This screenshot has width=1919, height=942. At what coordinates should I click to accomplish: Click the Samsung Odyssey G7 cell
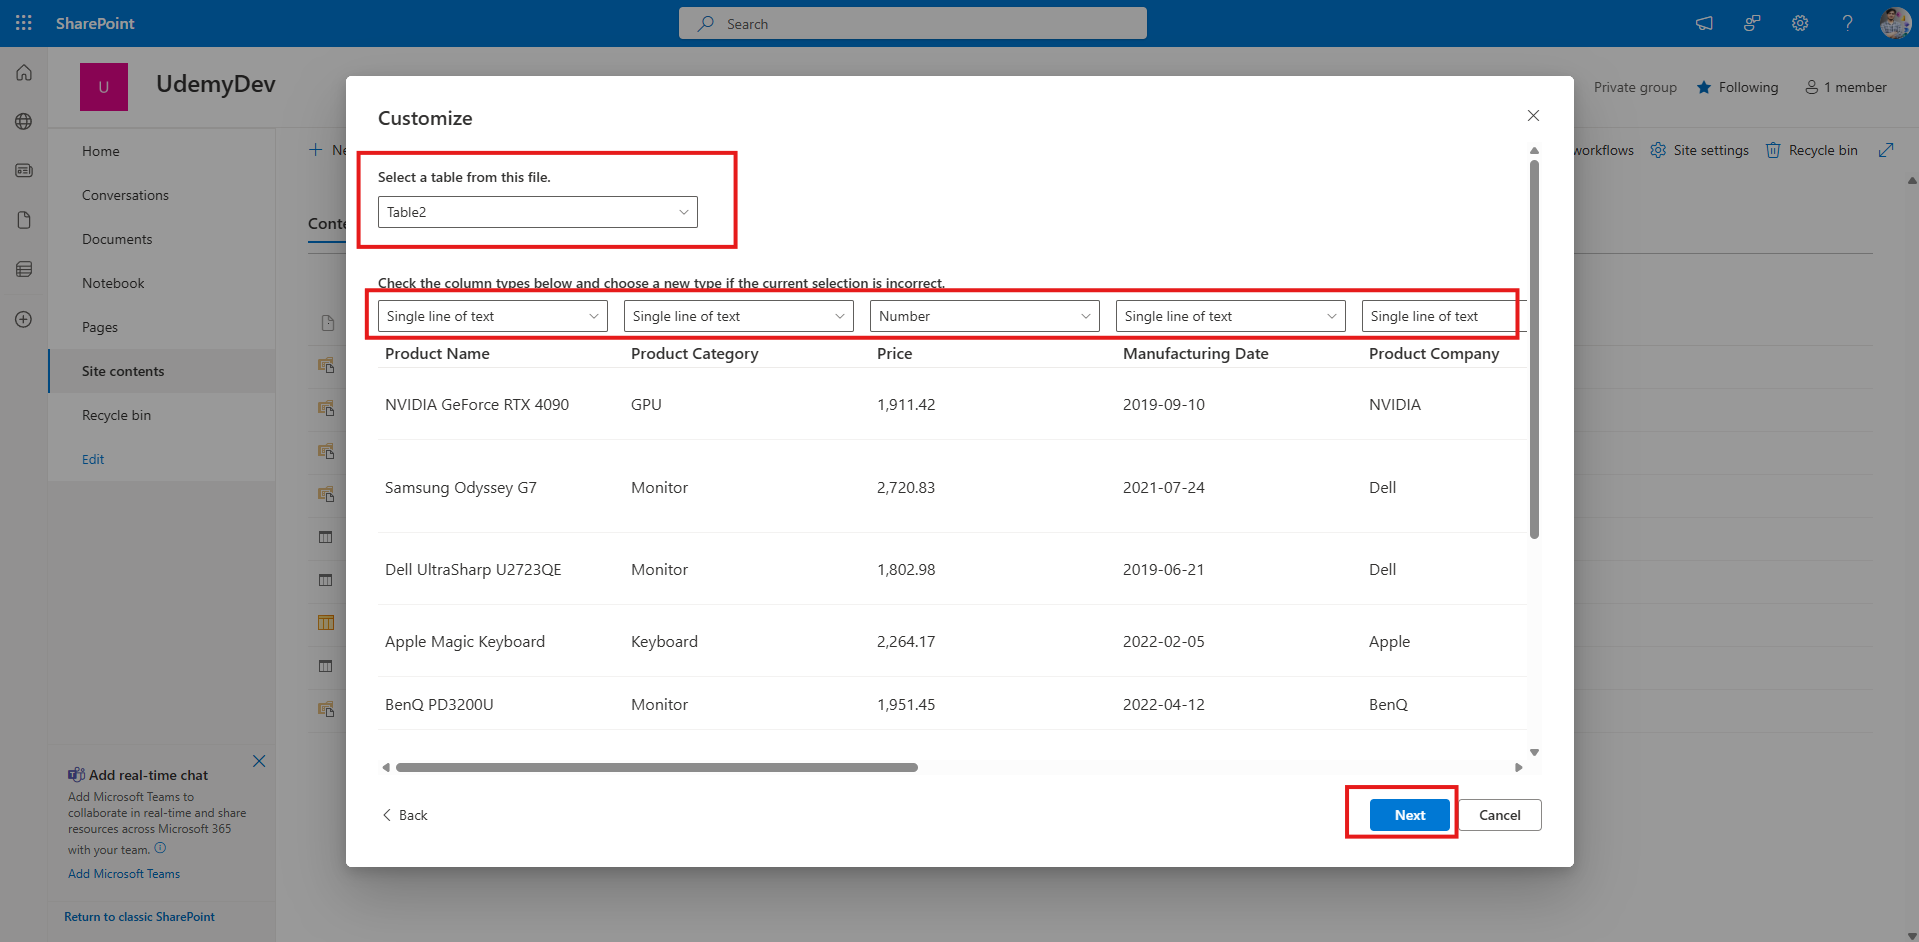[461, 488]
